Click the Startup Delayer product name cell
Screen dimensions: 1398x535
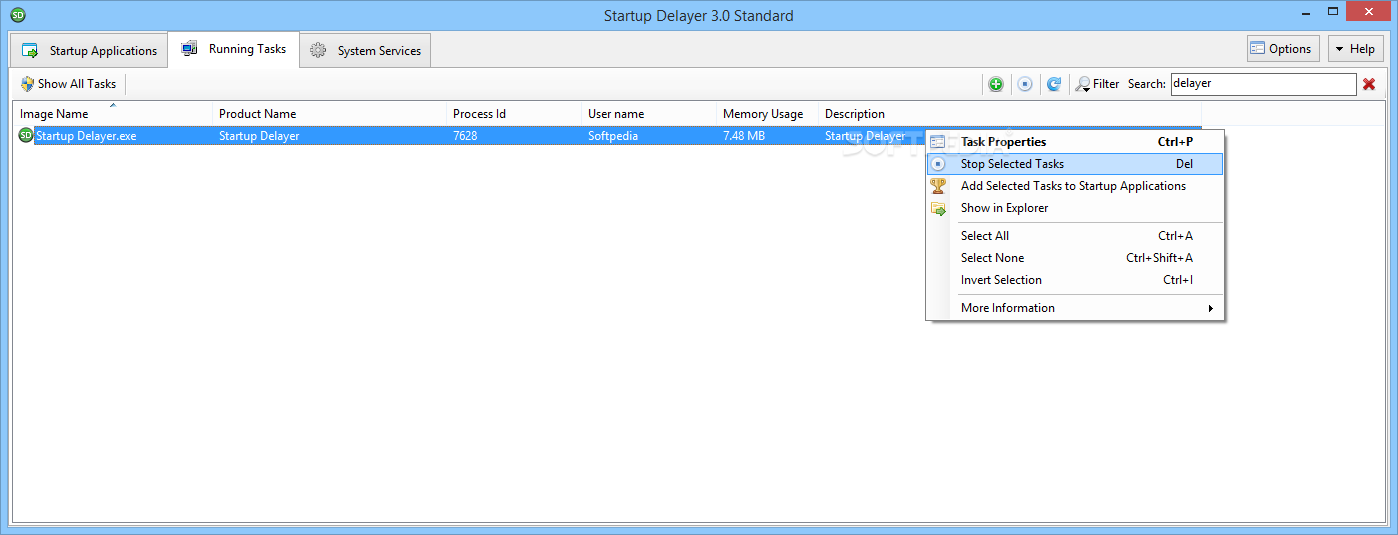pyautogui.click(x=259, y=136)
